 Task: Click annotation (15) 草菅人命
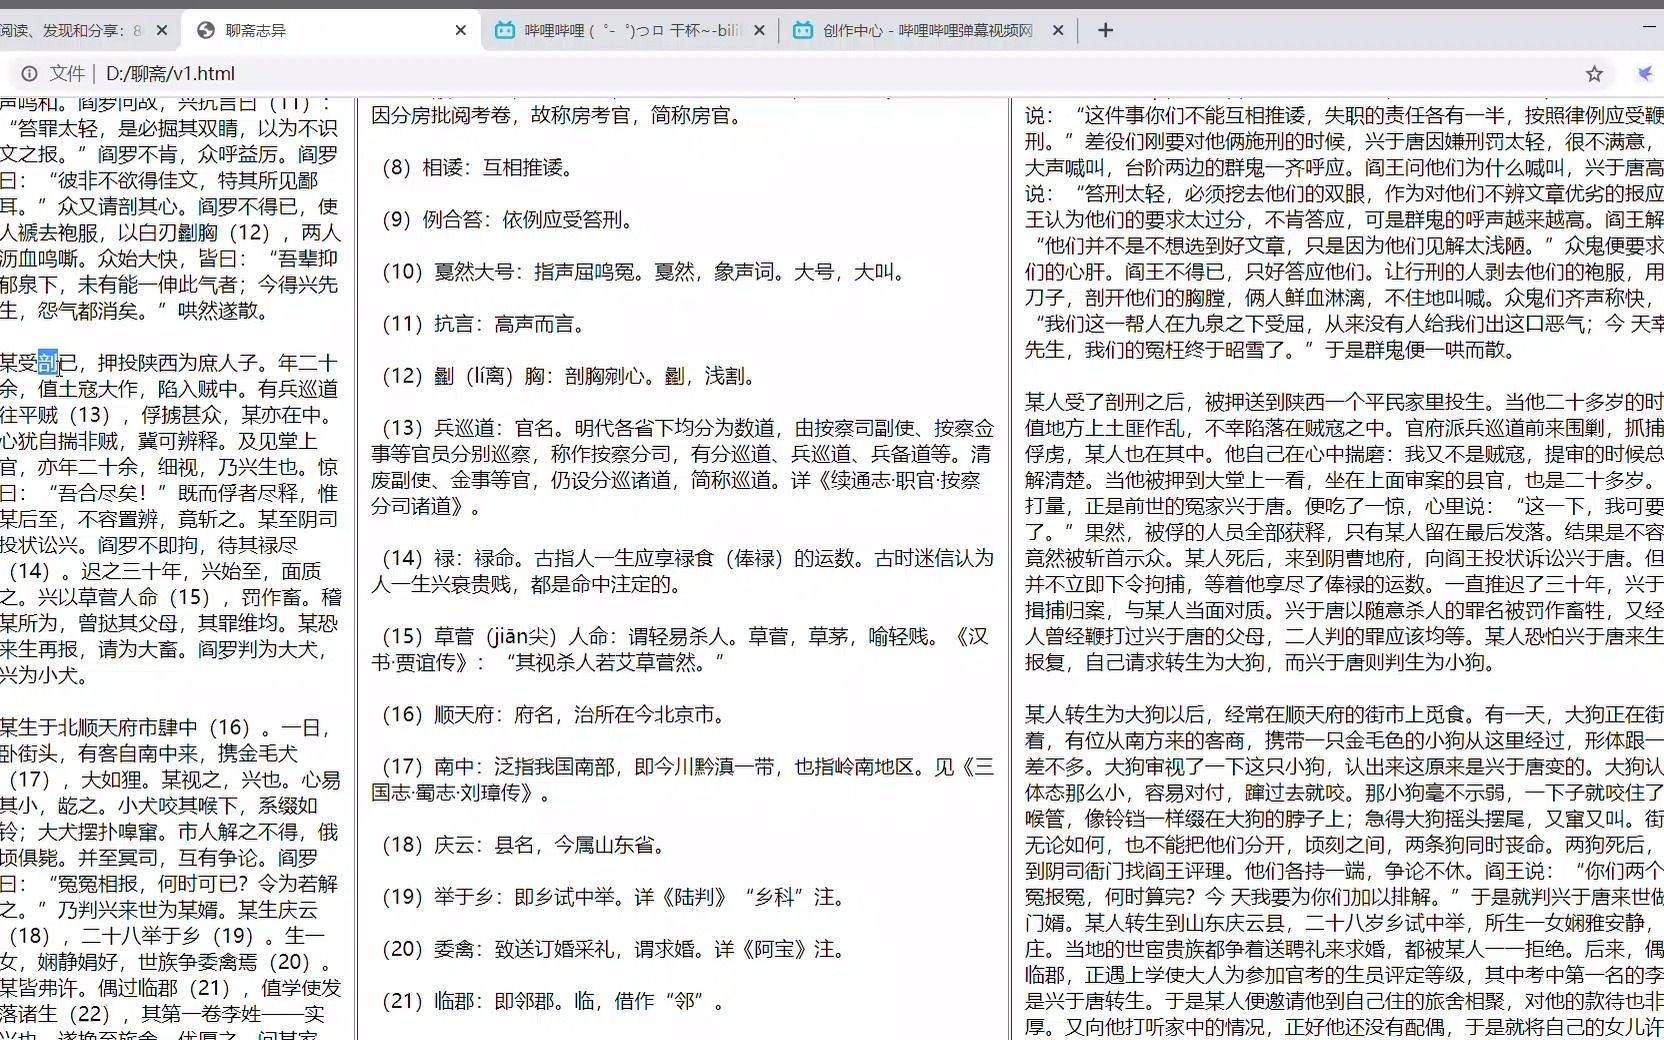click(680, 649)
